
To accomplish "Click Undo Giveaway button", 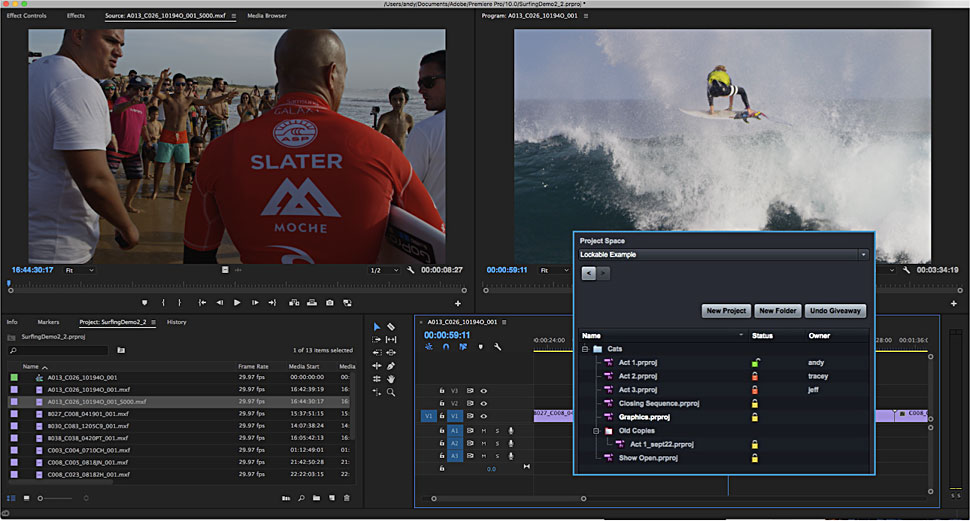I will click(835, 311).
